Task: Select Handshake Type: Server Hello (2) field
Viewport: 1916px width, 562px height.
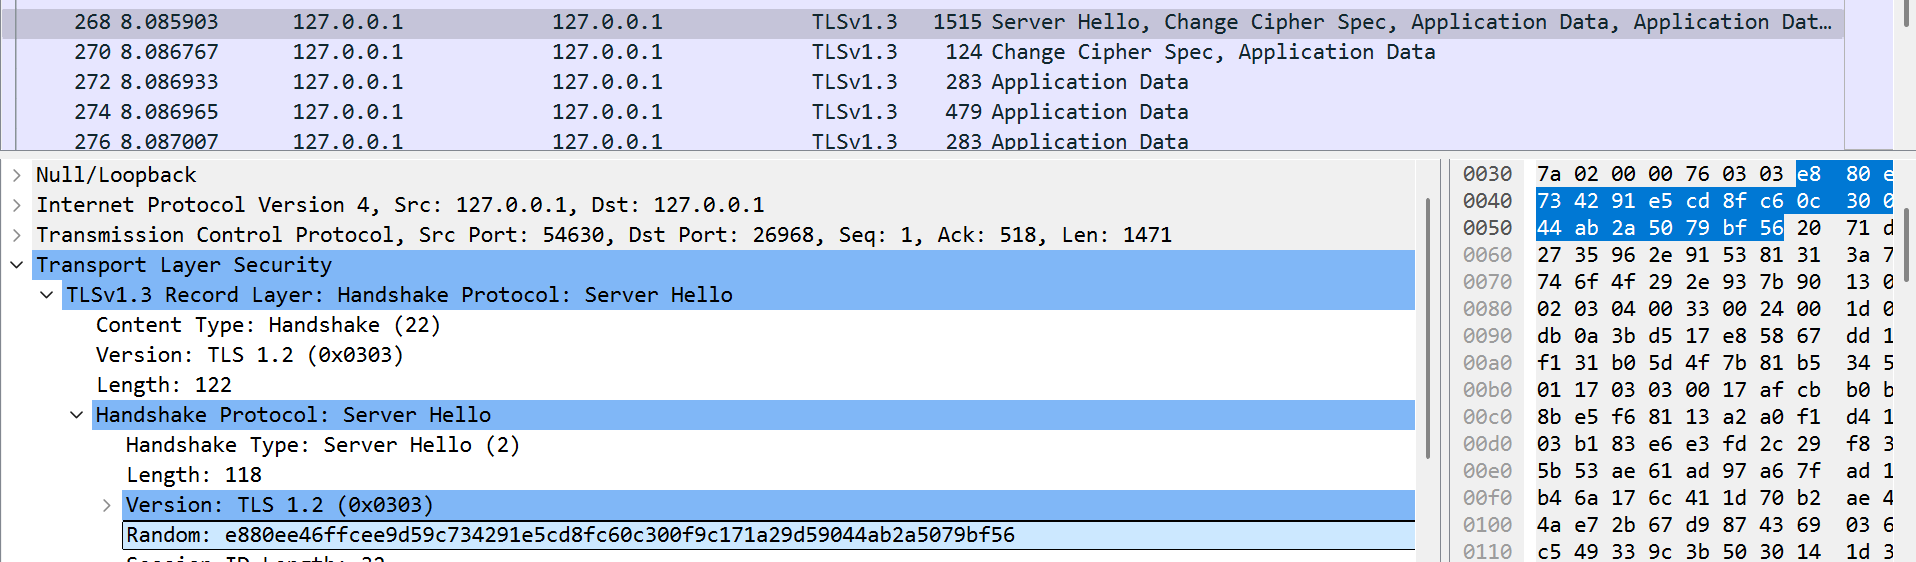Action: coord(322,445)
